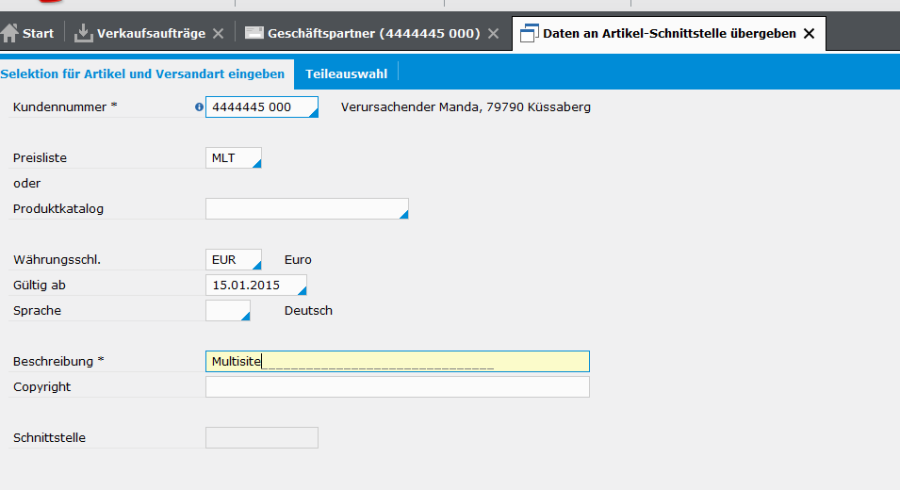Click the info icon beside Kundennummer

(x=199, y=107)
